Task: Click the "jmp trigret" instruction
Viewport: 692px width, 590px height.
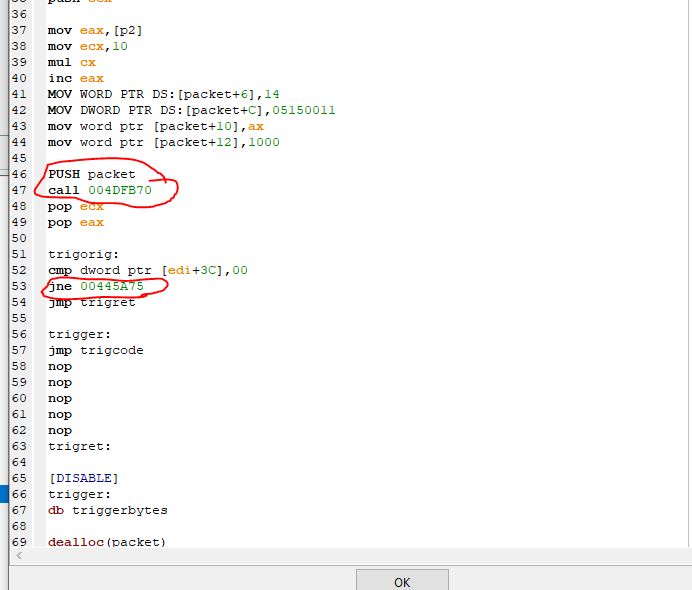Action: pyautogui.click(x=91, y=302)
